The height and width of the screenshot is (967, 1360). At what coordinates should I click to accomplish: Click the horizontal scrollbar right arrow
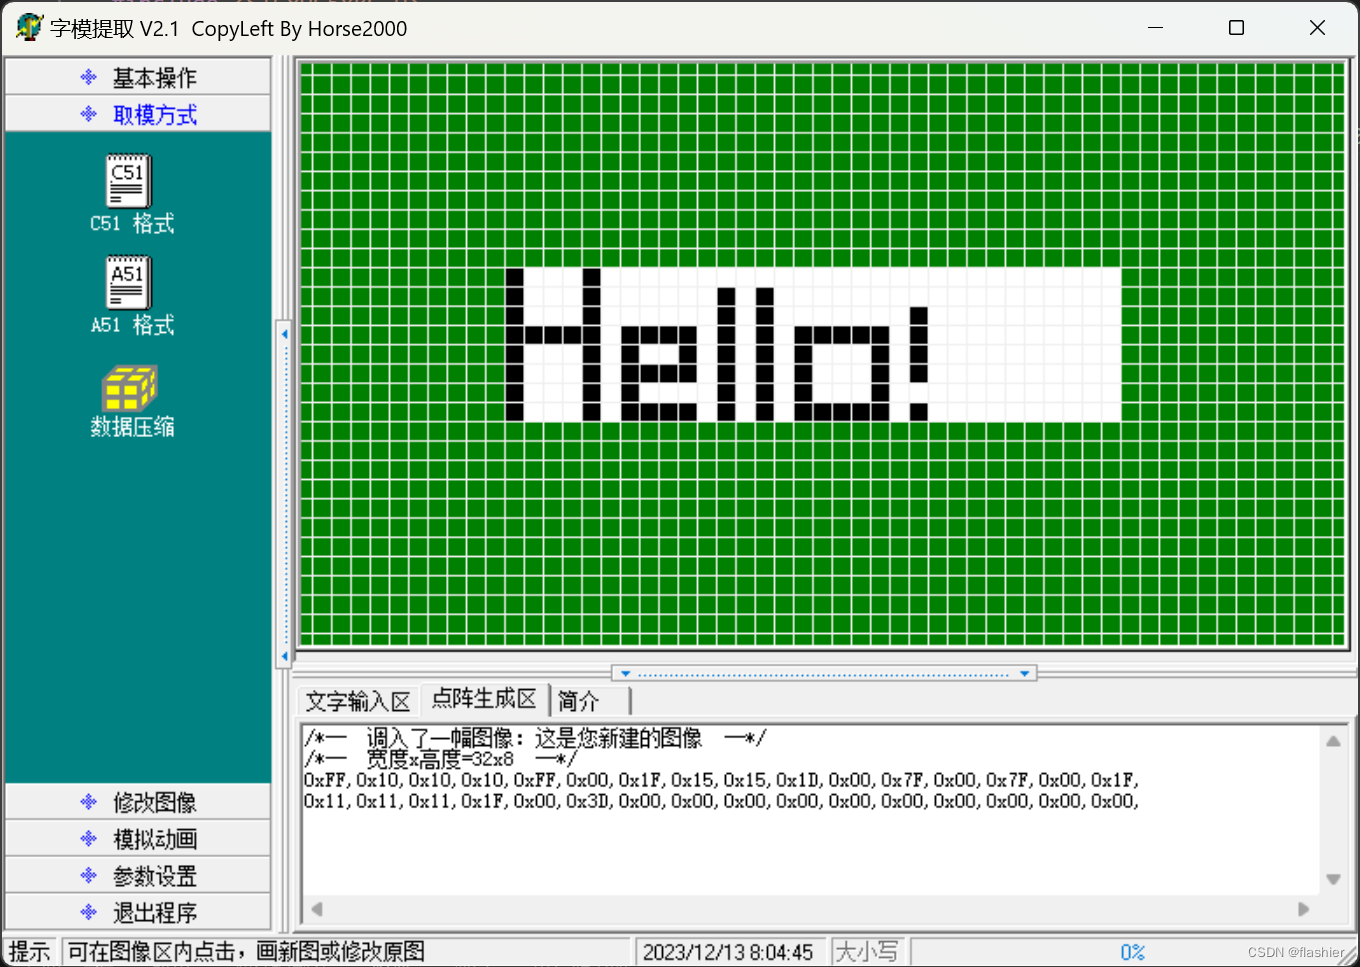tap(1303, 909)
